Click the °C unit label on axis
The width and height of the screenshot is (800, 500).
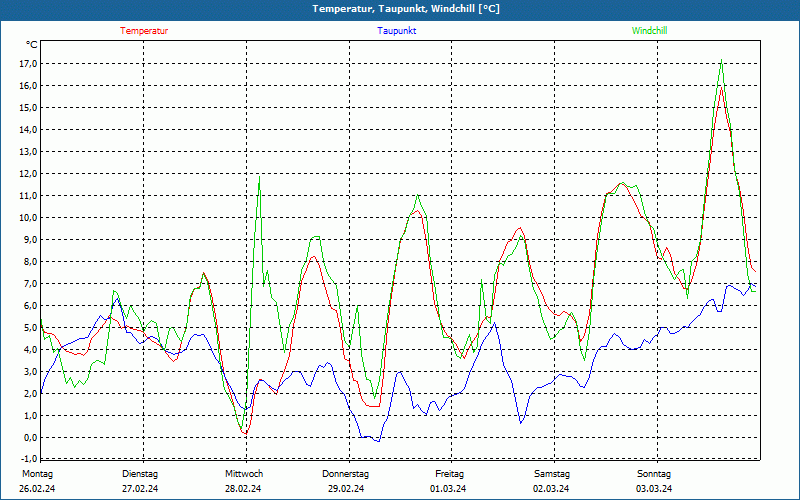coord(32,45)
